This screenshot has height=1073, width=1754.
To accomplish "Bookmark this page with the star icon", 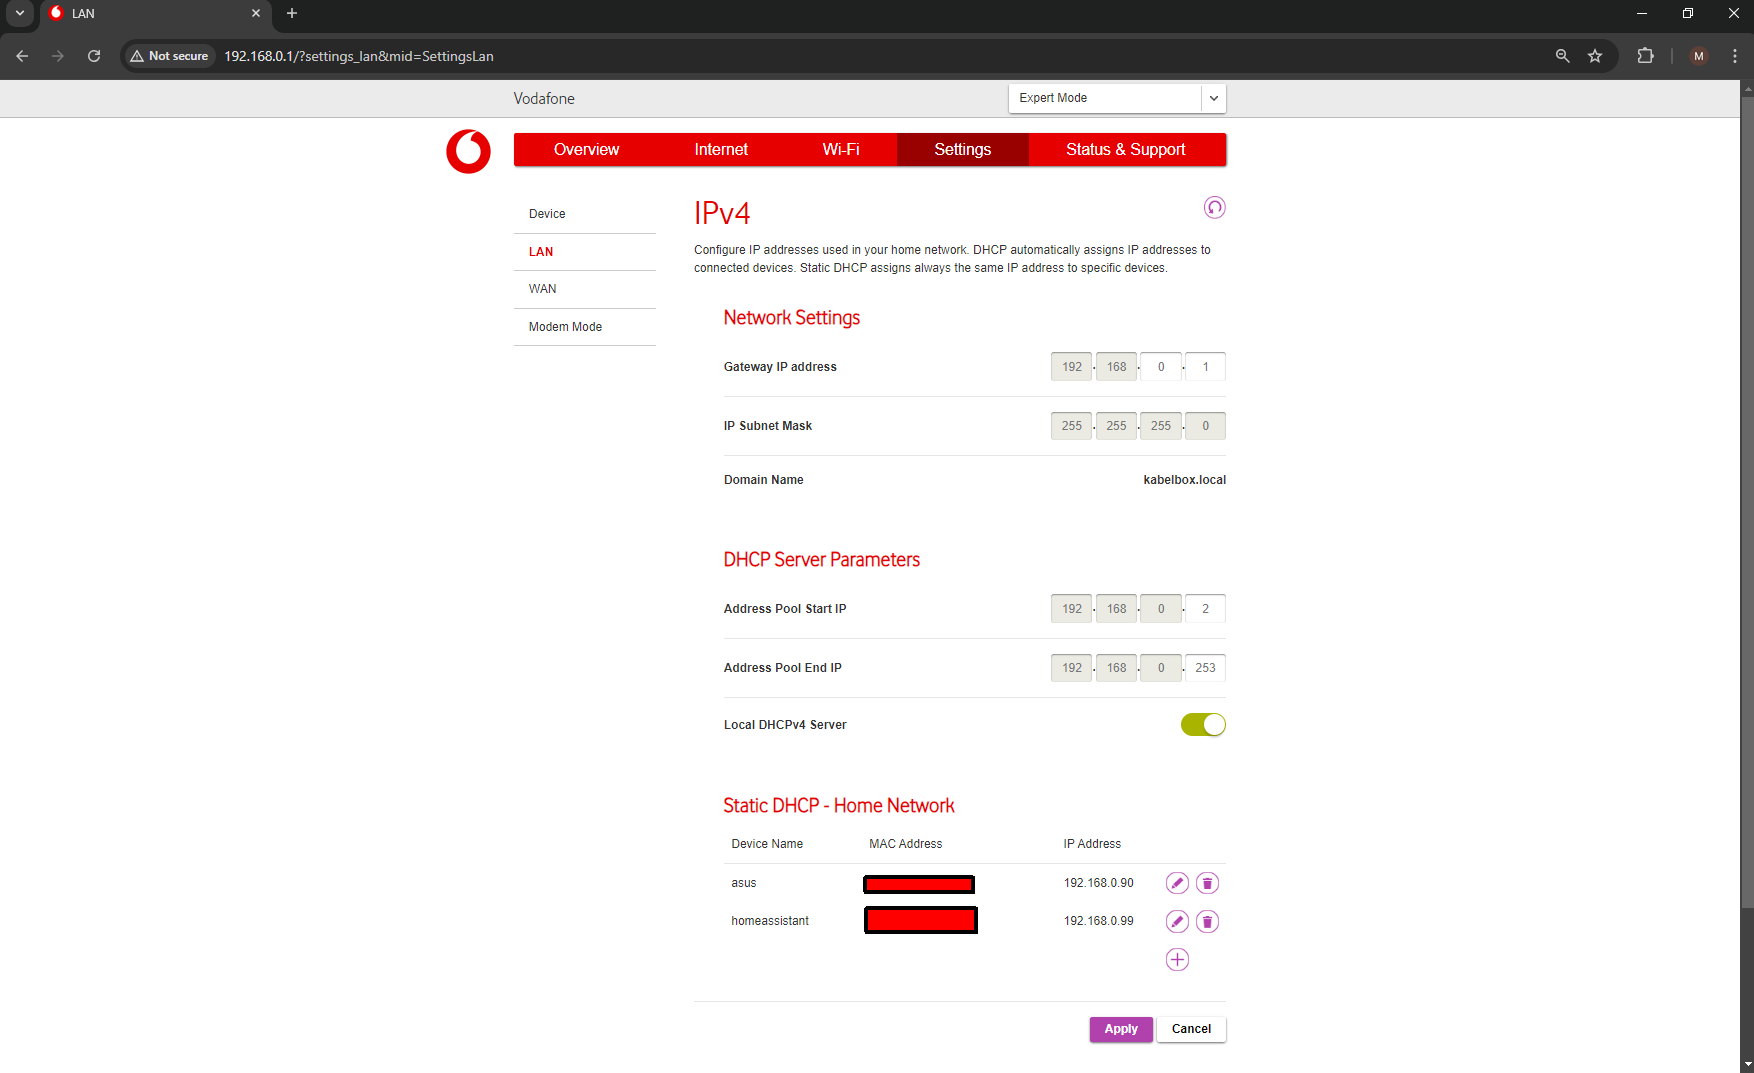I will pos(1595,56).
